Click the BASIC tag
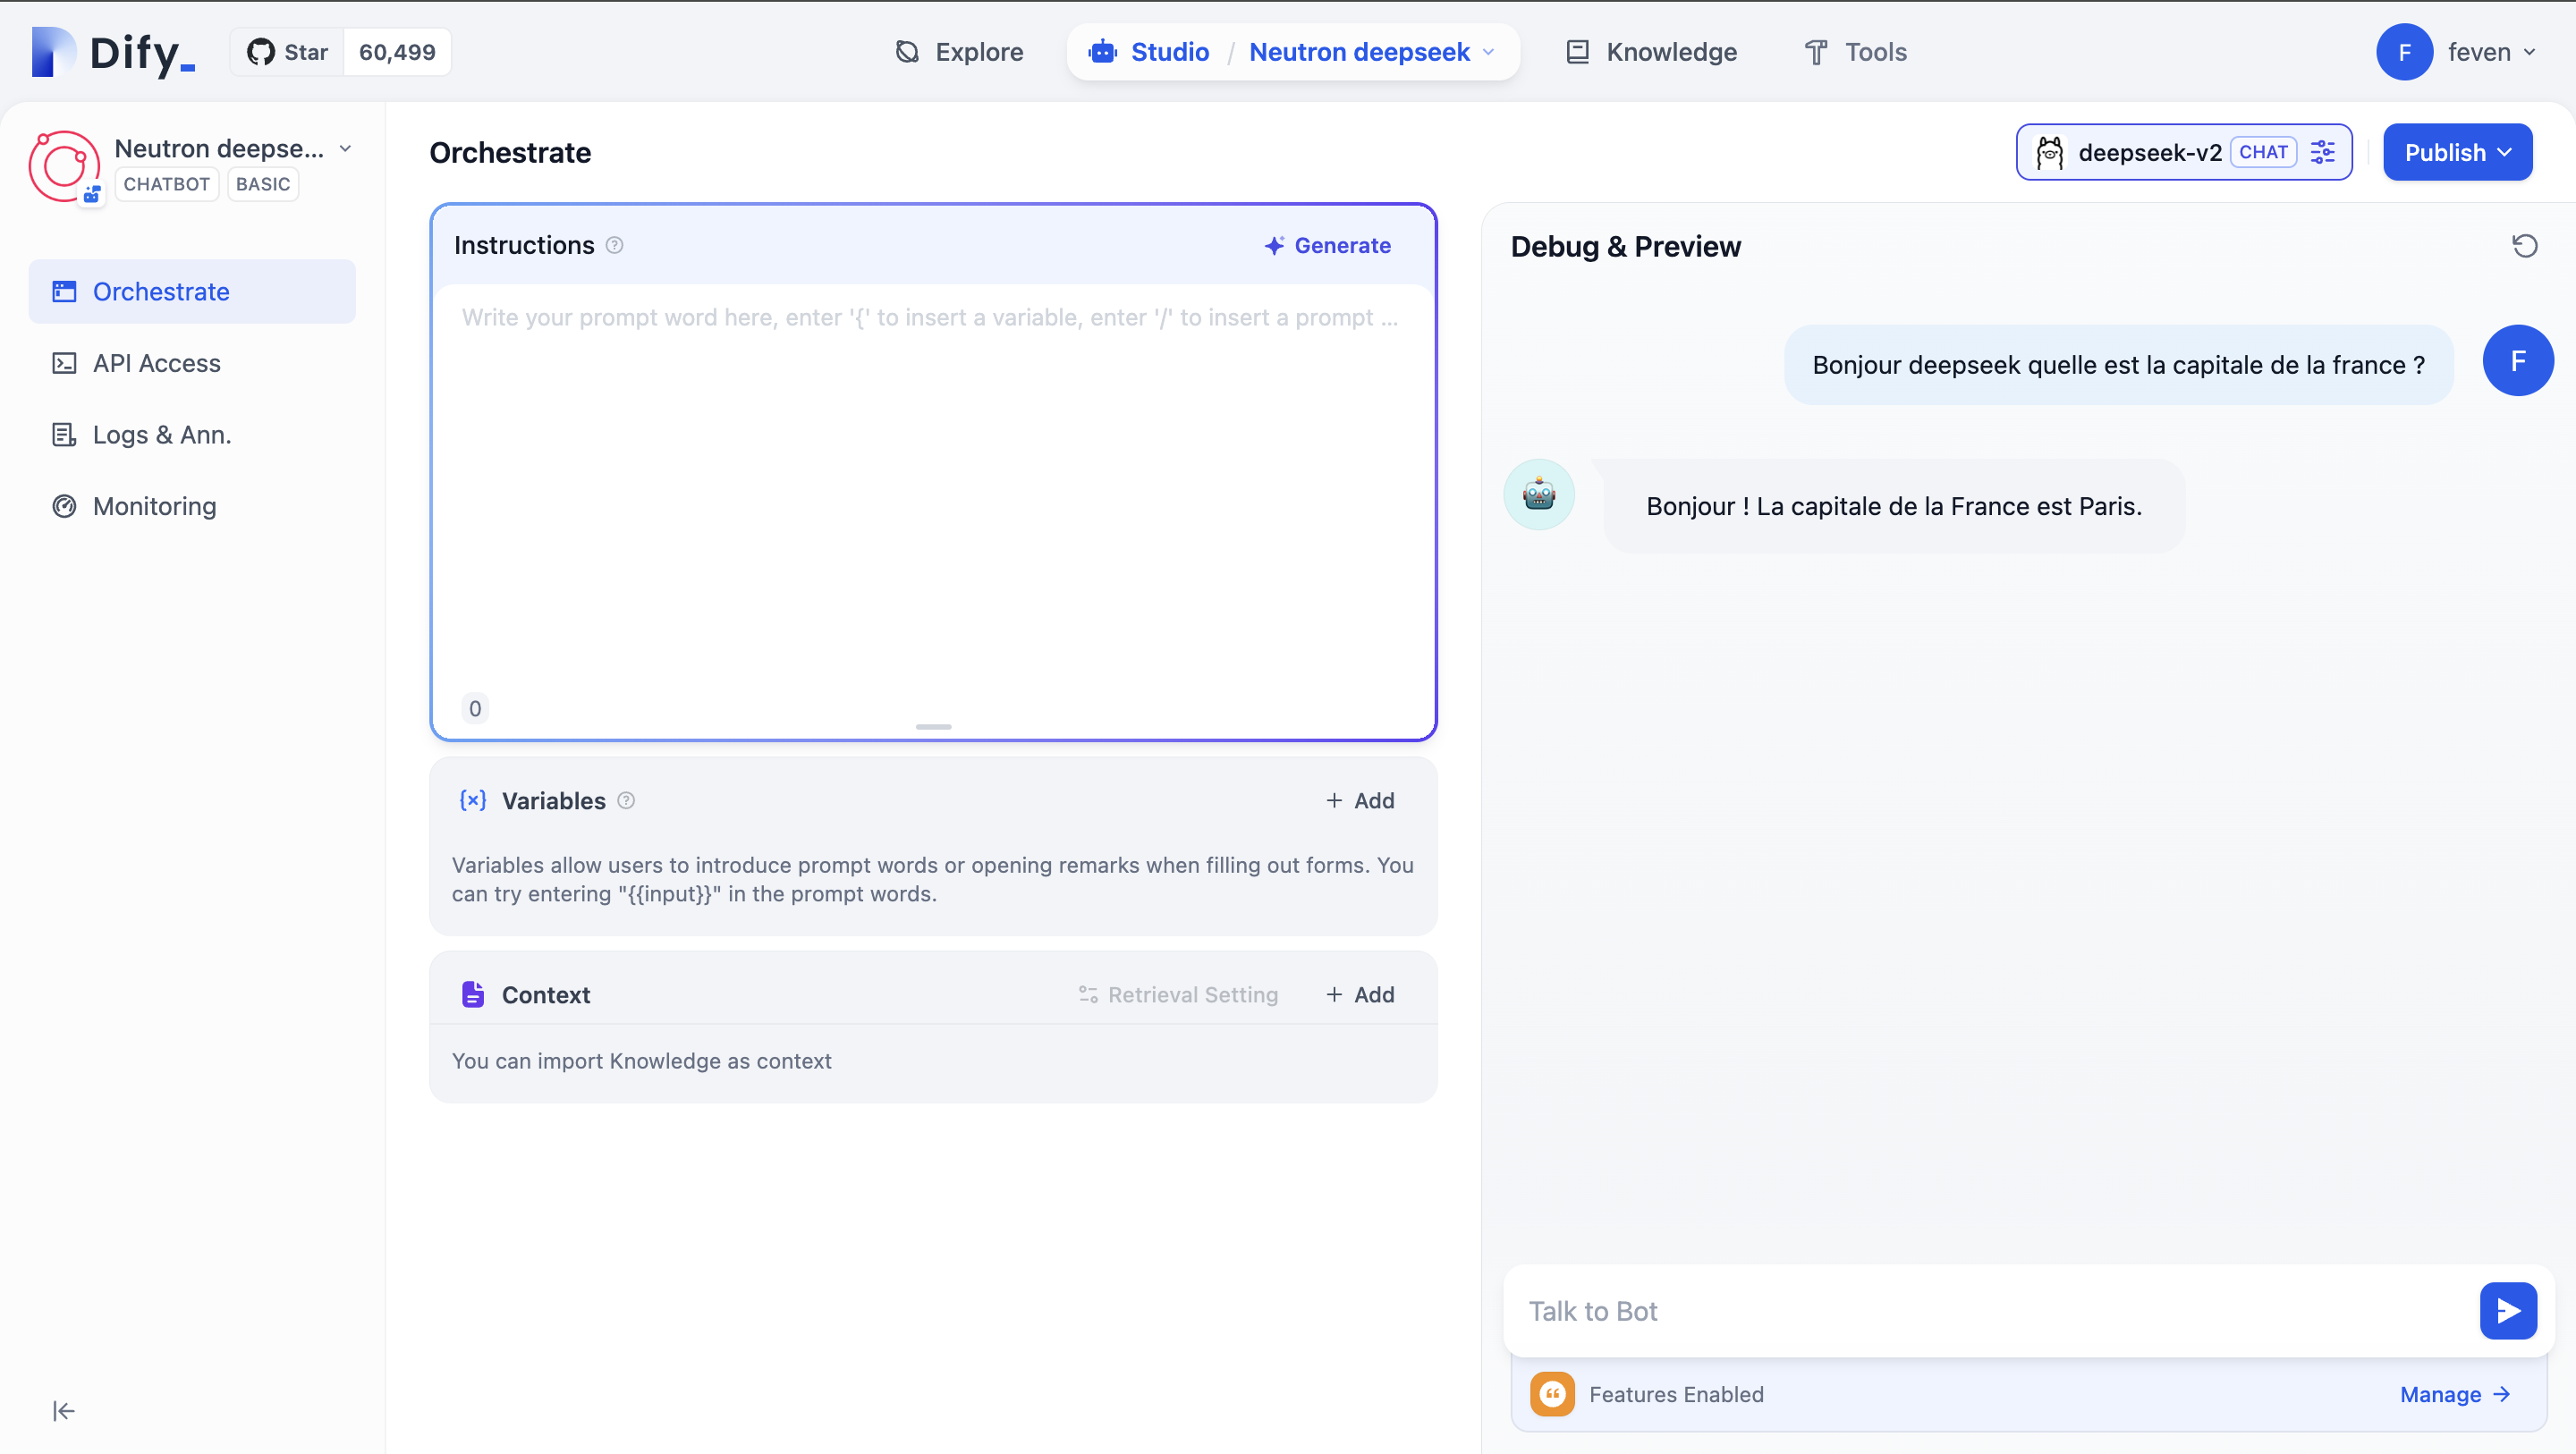This screenshot has width=2576, height=1454. point(263,184)
